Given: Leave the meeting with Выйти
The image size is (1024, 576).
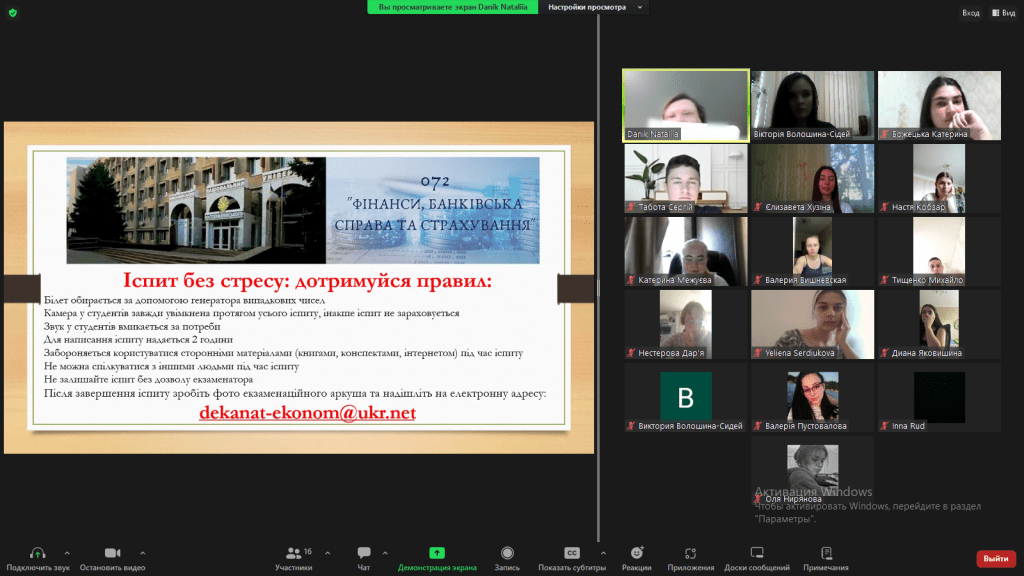Looking at the screenshot, I should coord(995,558).
